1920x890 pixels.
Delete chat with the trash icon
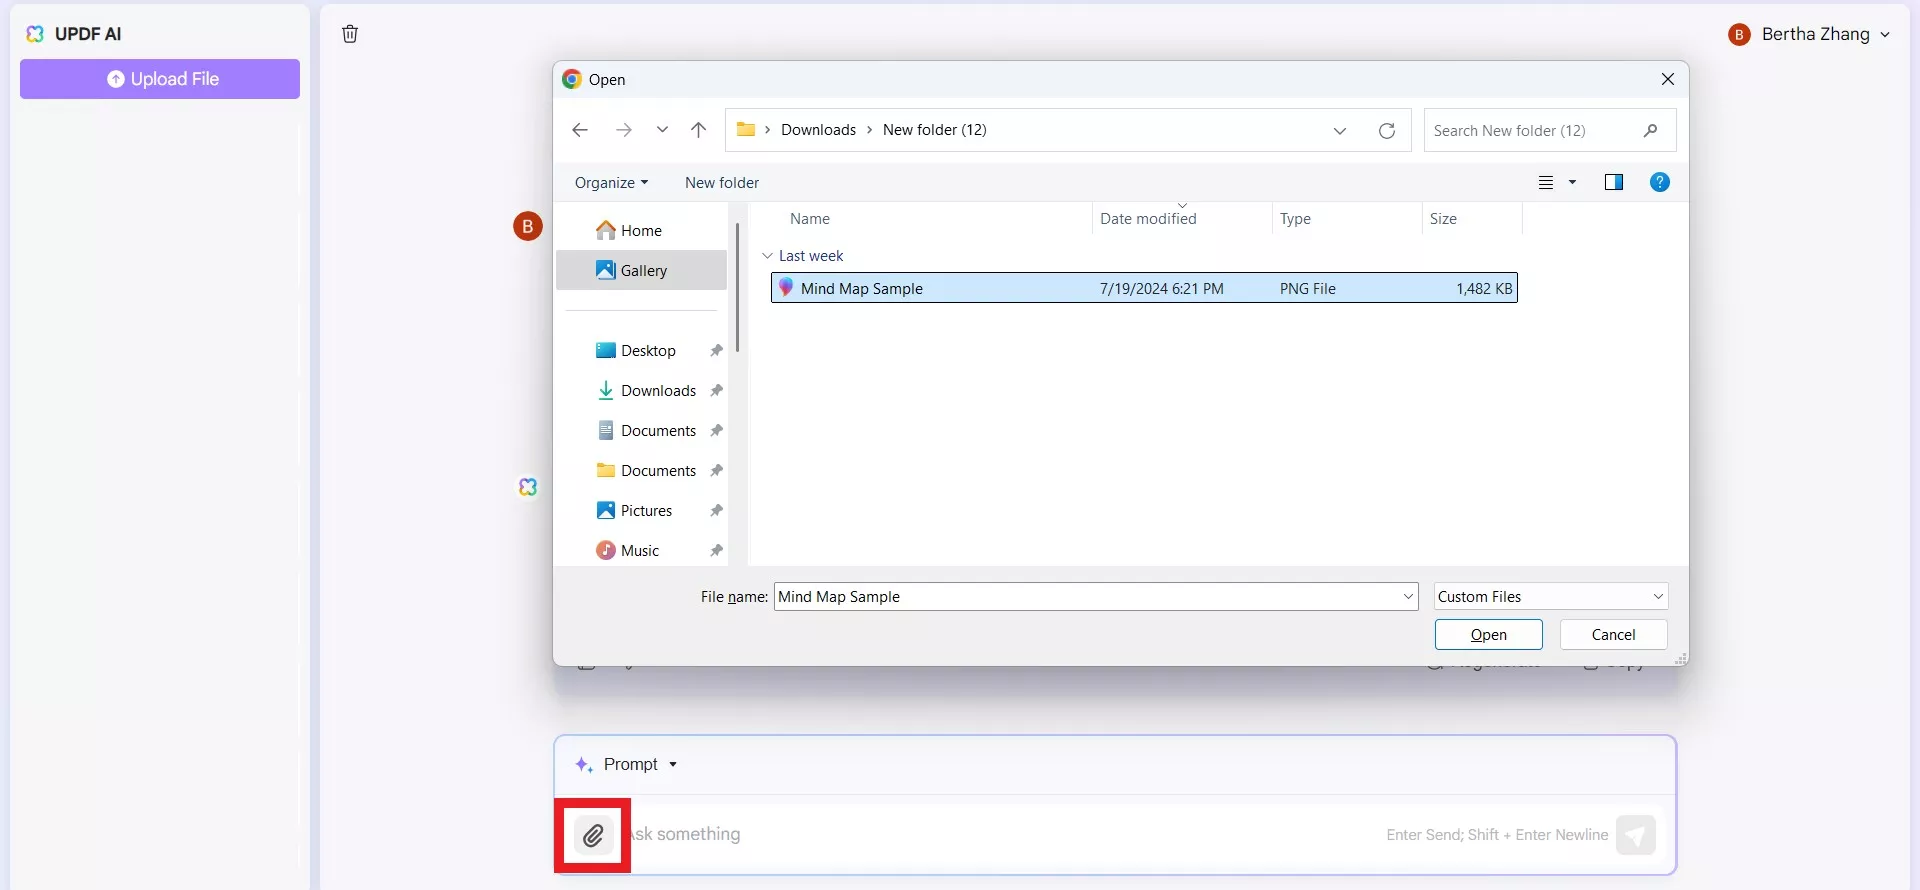[350, 34]
